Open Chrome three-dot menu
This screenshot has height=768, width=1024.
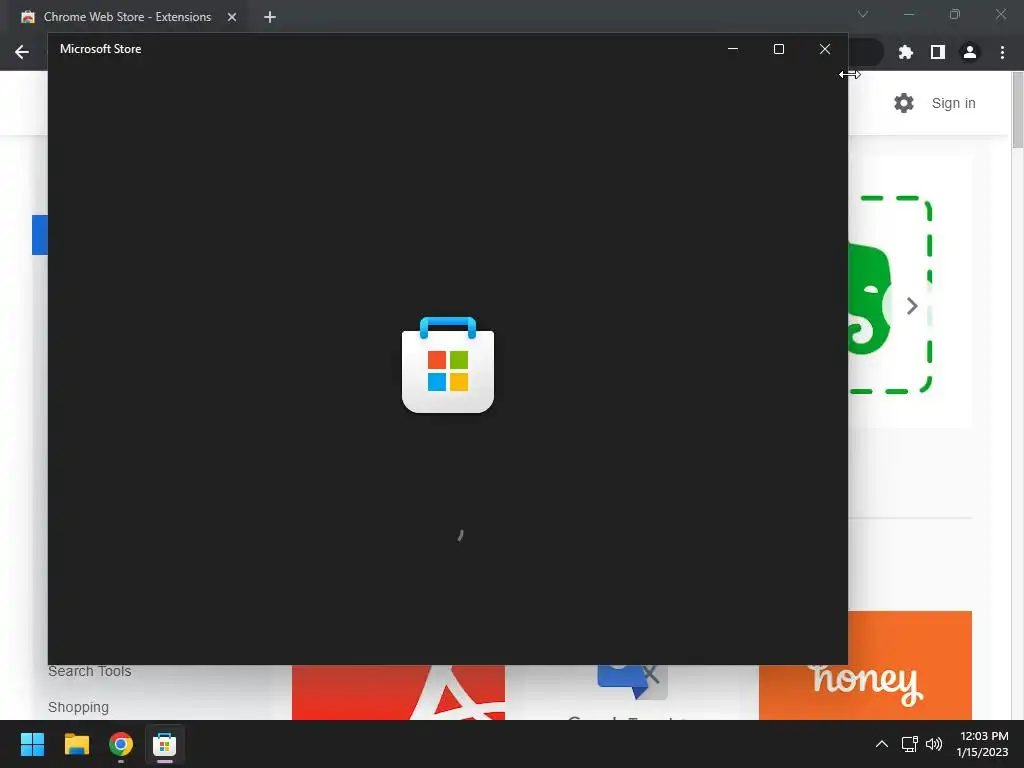coord(1002,52)
